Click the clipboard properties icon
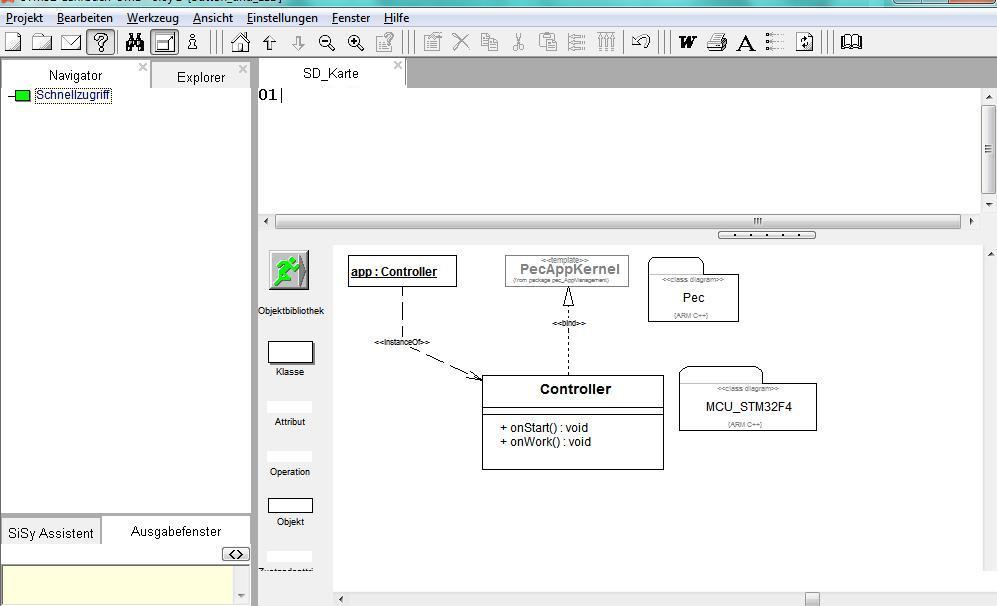997x606 pixels. (432, 43)
